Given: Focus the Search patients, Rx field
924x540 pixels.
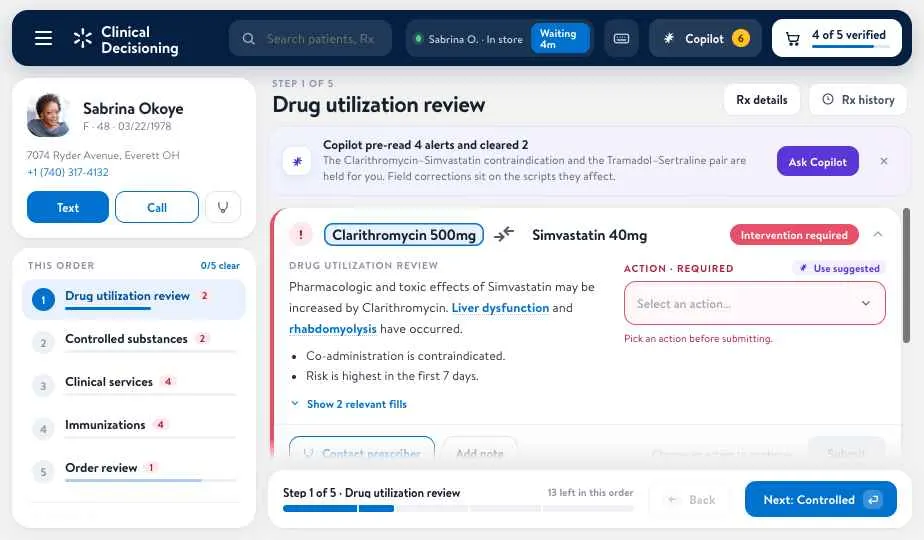Looking at the screenshot, I should (311, 39).
